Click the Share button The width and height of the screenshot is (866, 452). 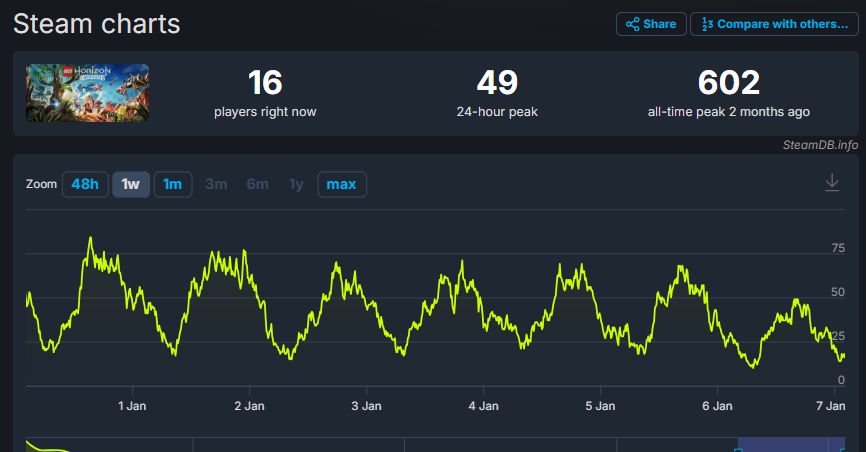tap(651, 24)
